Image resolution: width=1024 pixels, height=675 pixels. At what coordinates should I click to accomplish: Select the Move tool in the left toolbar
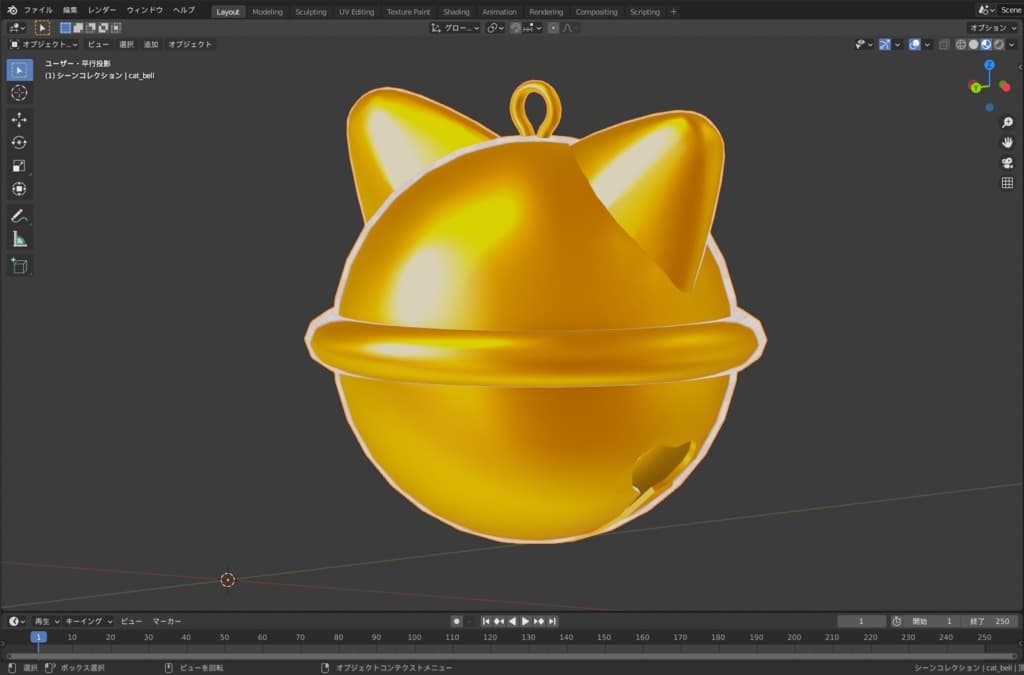tap(19, 119)
